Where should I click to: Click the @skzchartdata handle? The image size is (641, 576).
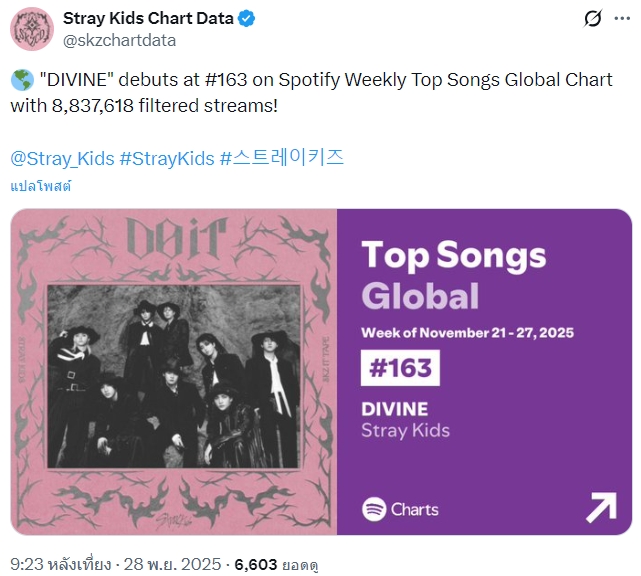(120, 40)
